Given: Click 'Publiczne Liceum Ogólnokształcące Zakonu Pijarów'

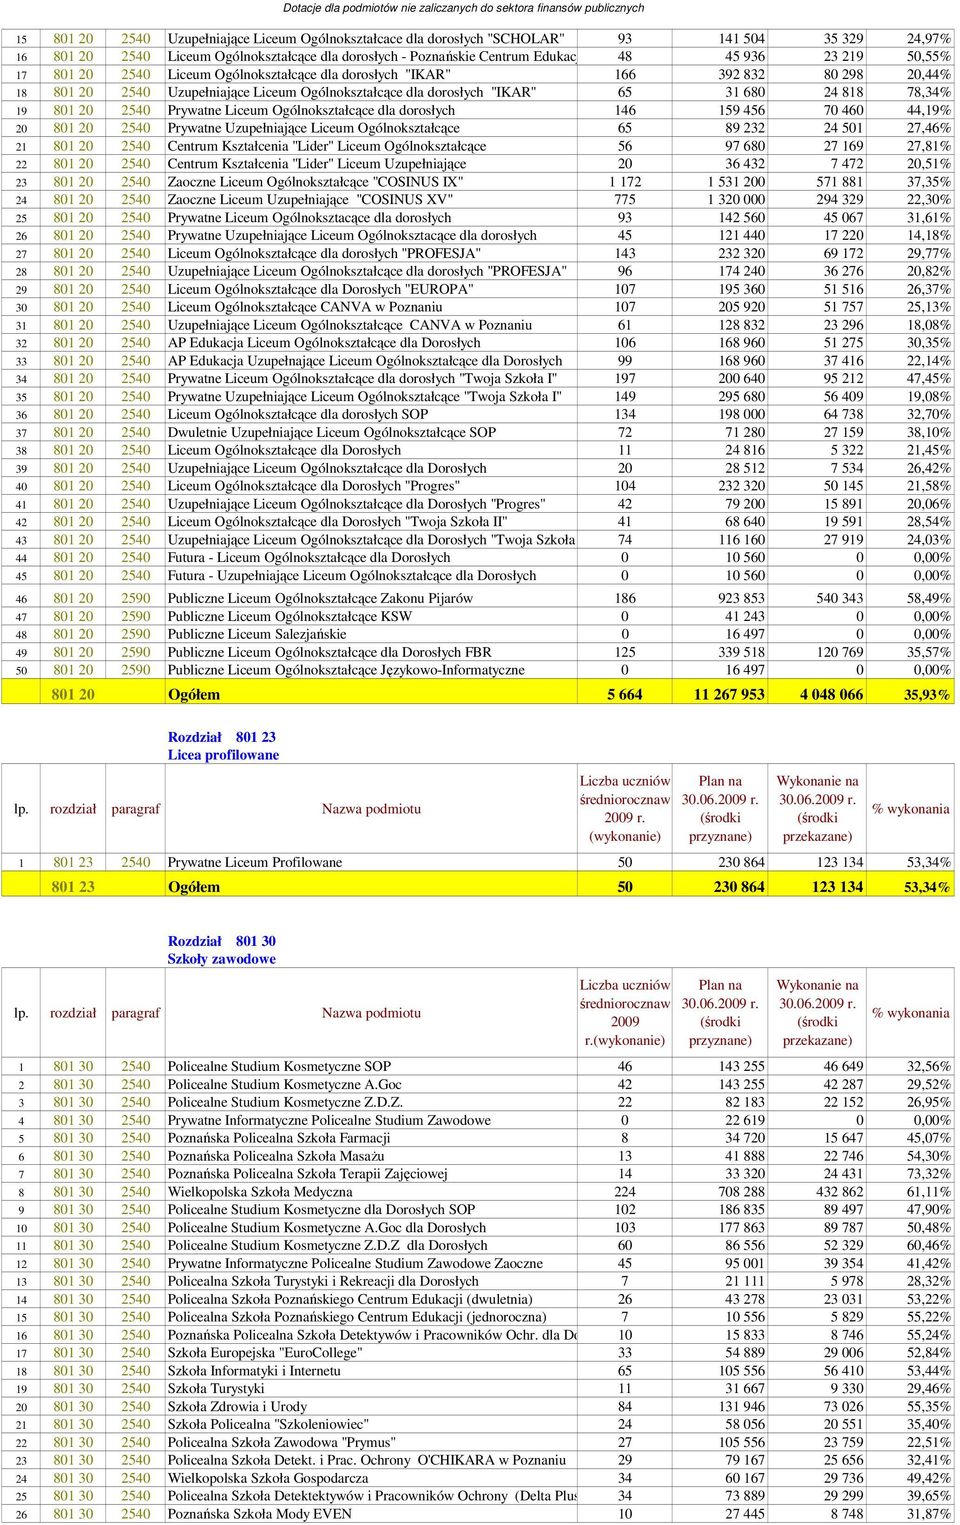Looking at the screenshot, I should [x=320, y=598].
